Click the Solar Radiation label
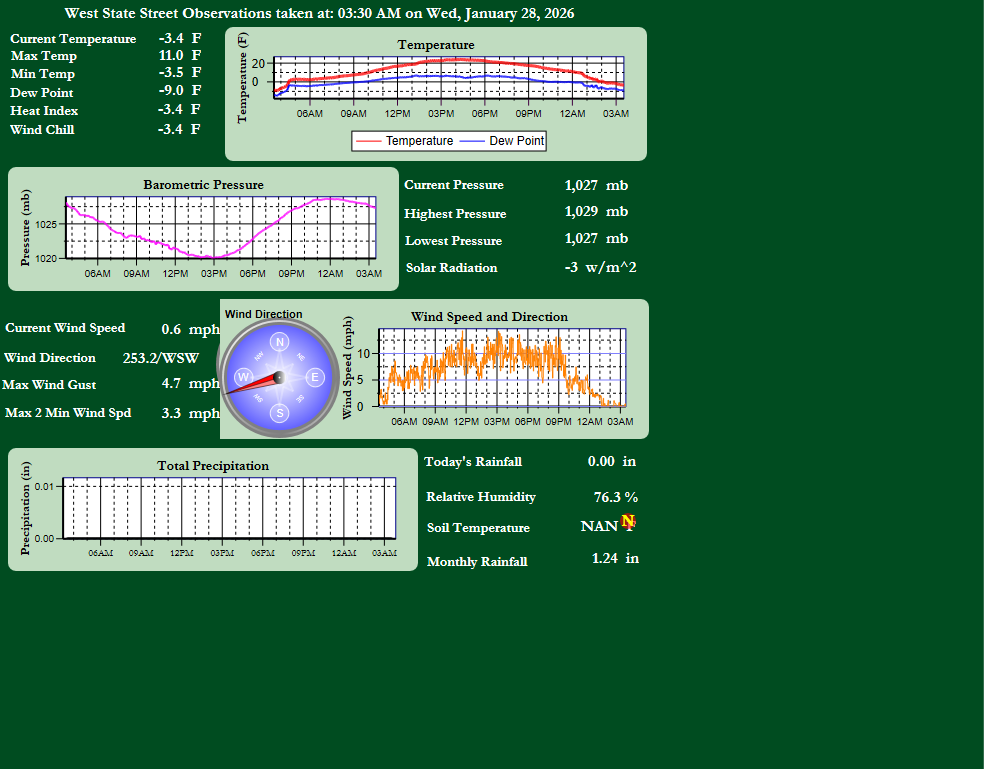 [x=451, y=268]
